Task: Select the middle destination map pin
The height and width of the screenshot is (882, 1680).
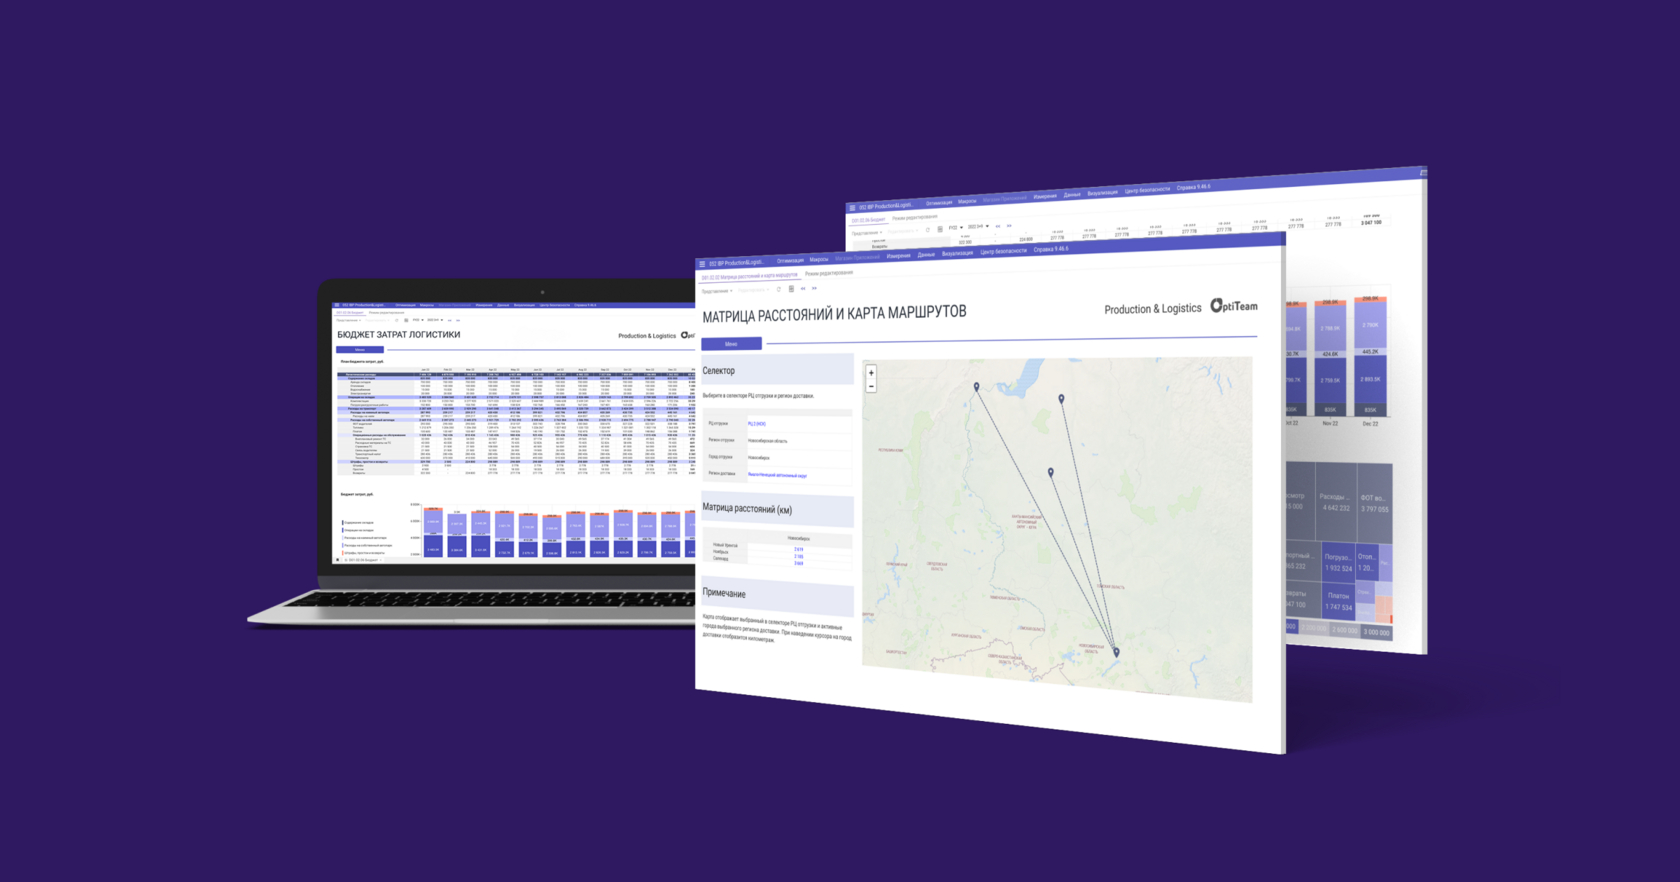Action: (1051, 471)
